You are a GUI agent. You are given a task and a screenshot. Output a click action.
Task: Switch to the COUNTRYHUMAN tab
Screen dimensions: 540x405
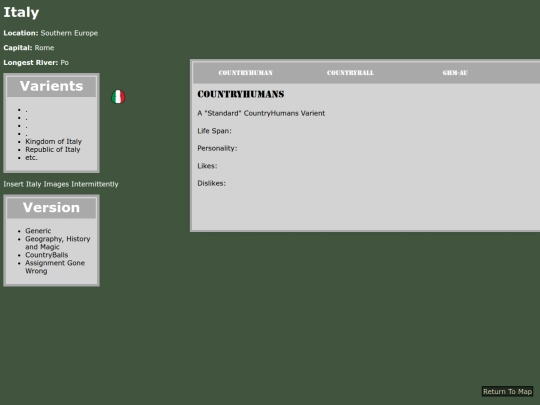[x=246, y=73]
